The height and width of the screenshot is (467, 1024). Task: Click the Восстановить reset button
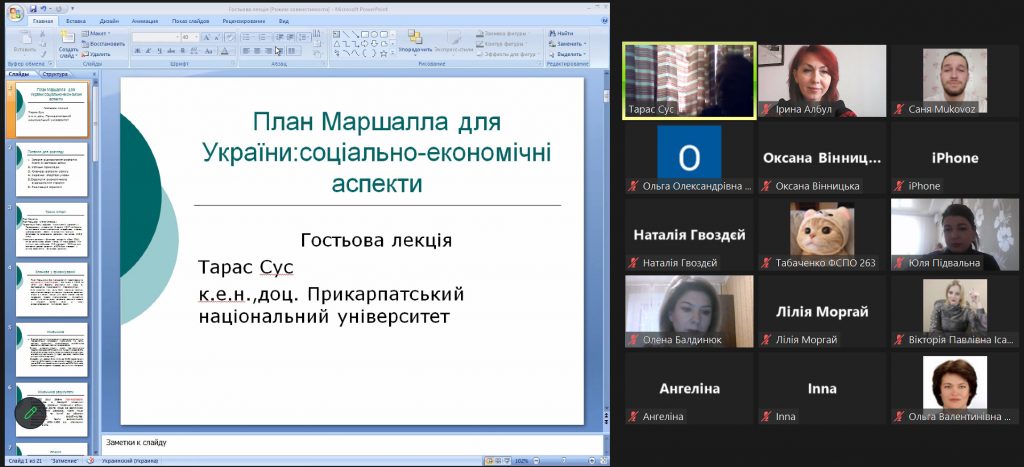(105, 44)
